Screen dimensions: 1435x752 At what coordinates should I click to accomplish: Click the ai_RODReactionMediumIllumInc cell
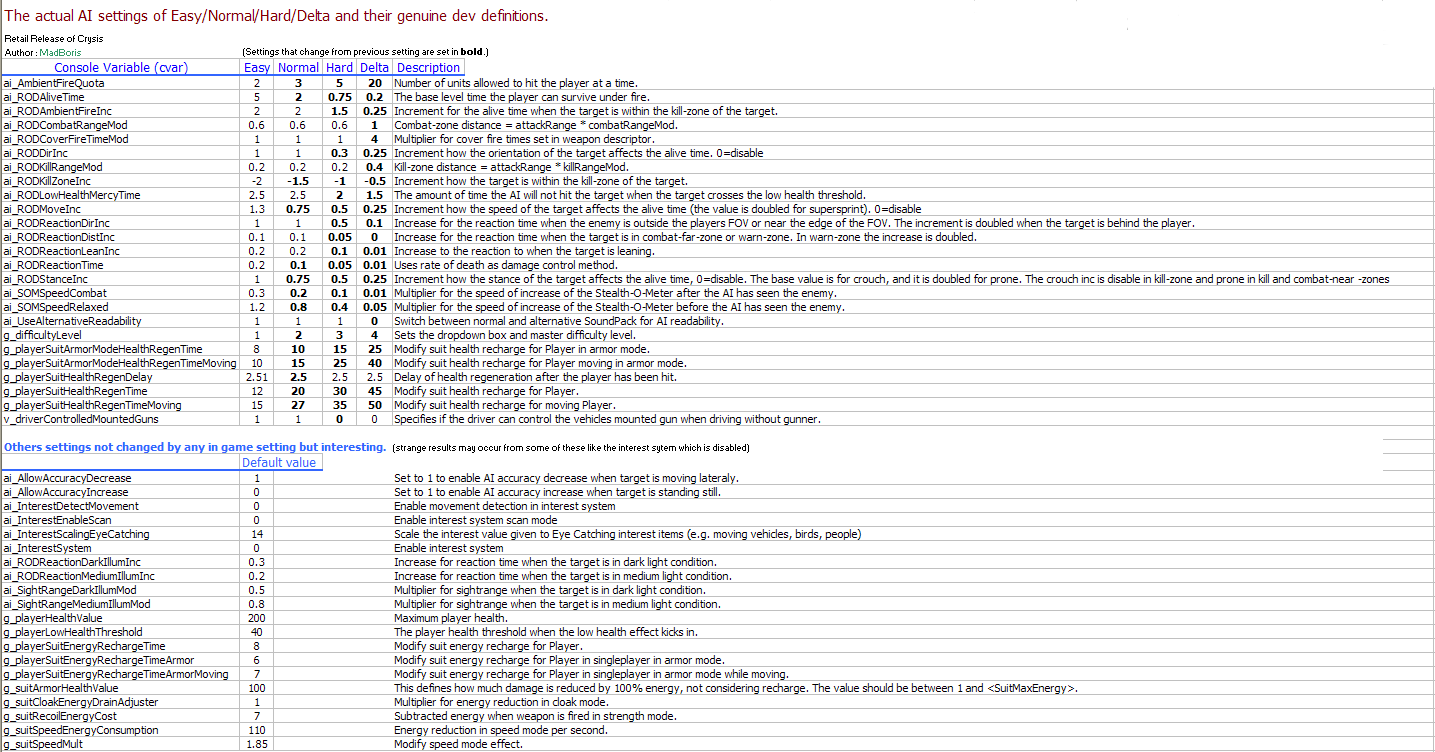point(121,576)
